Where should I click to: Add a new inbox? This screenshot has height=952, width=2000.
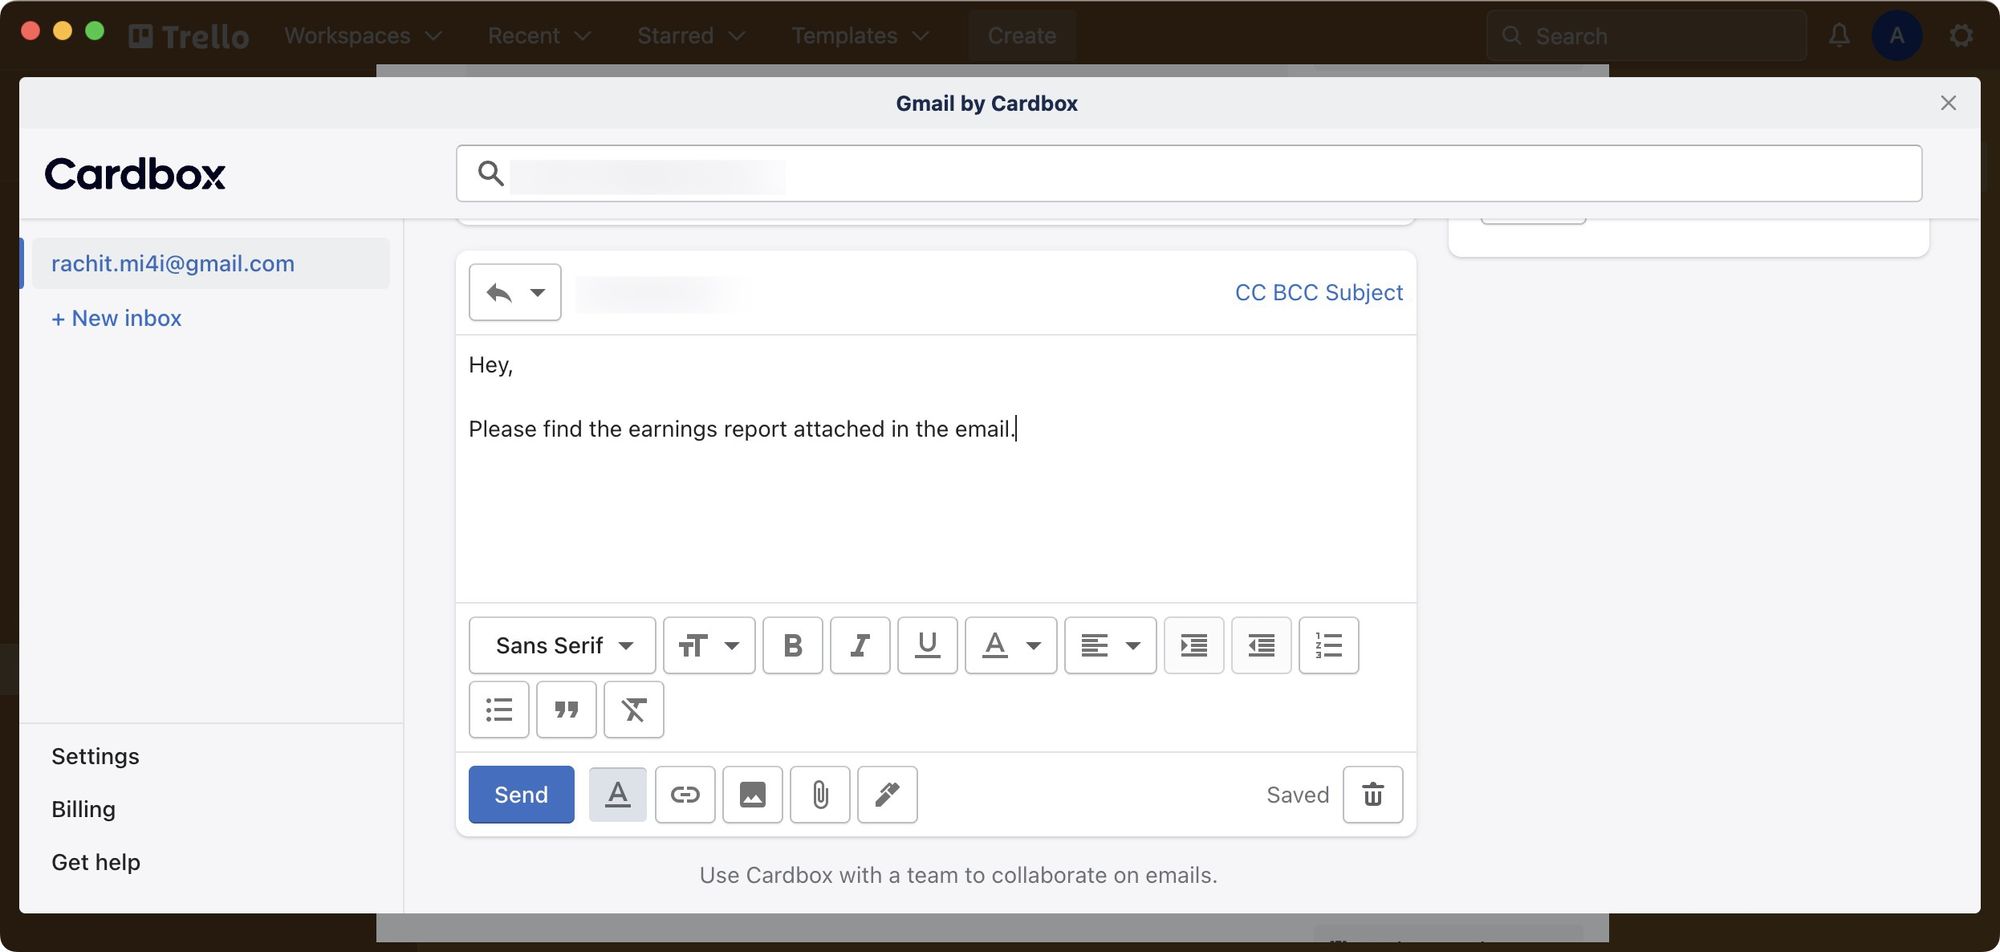pos(116,318)
